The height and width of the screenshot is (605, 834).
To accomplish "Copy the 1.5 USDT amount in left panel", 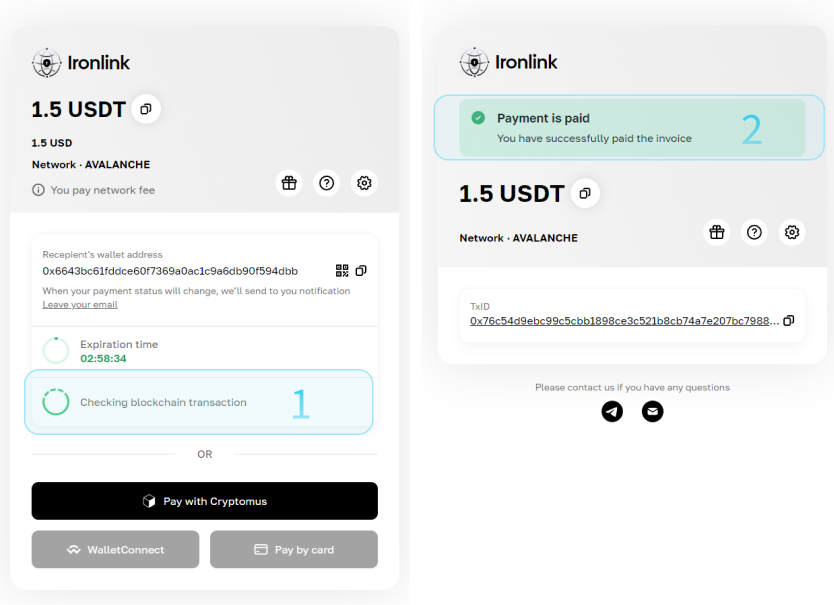I will 146,109.
